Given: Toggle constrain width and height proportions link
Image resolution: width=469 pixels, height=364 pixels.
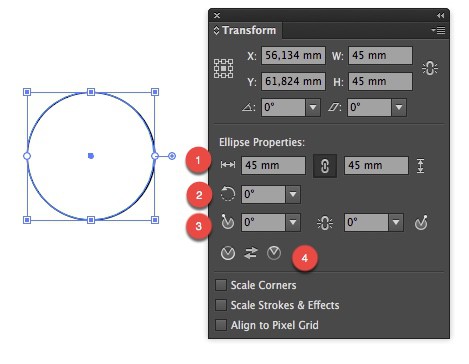Looking at the screenshot, I should (x=430, y=68).
